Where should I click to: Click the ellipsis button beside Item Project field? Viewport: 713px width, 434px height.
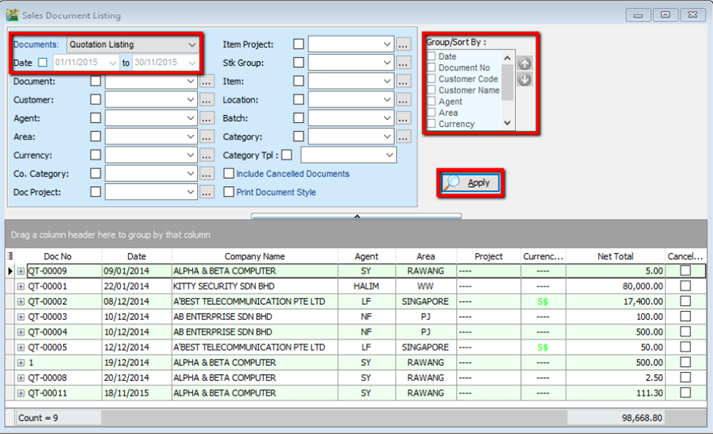403,44
